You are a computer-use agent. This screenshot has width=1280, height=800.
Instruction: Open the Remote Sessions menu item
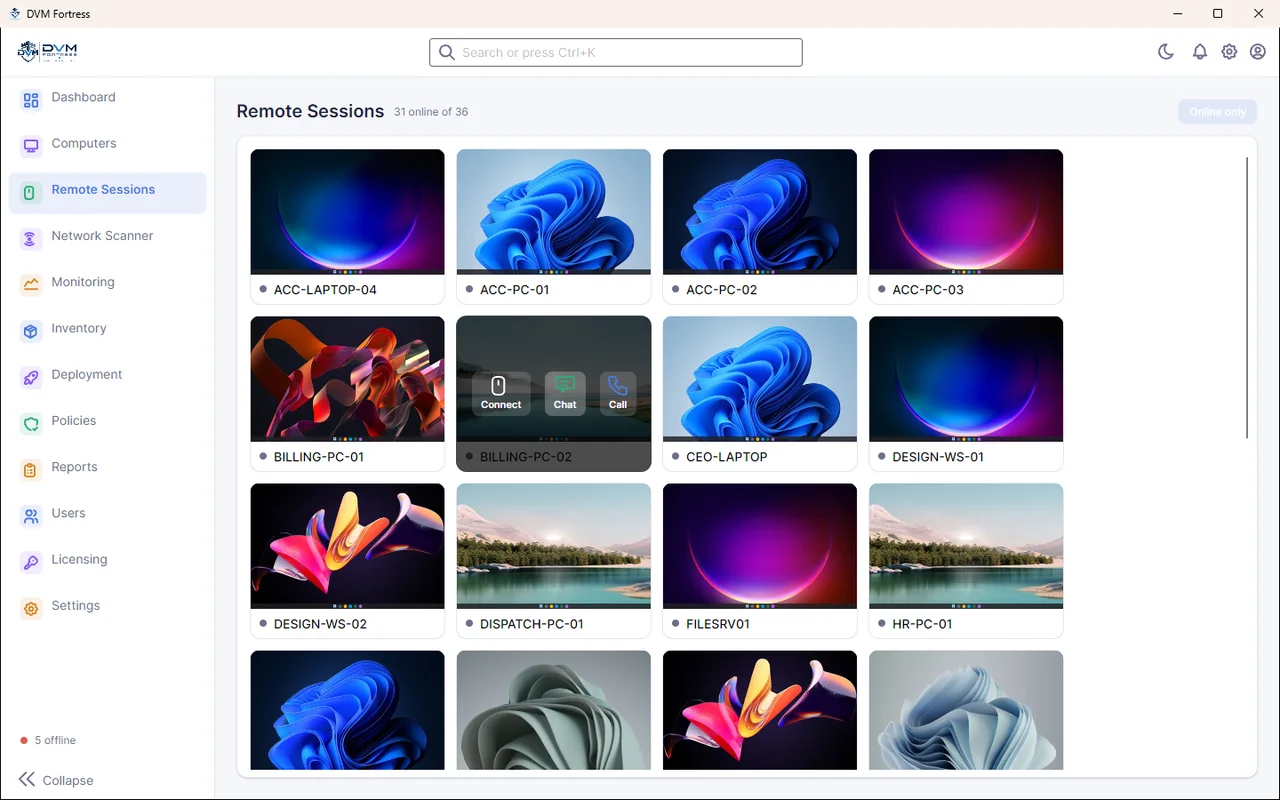[108, 192]
